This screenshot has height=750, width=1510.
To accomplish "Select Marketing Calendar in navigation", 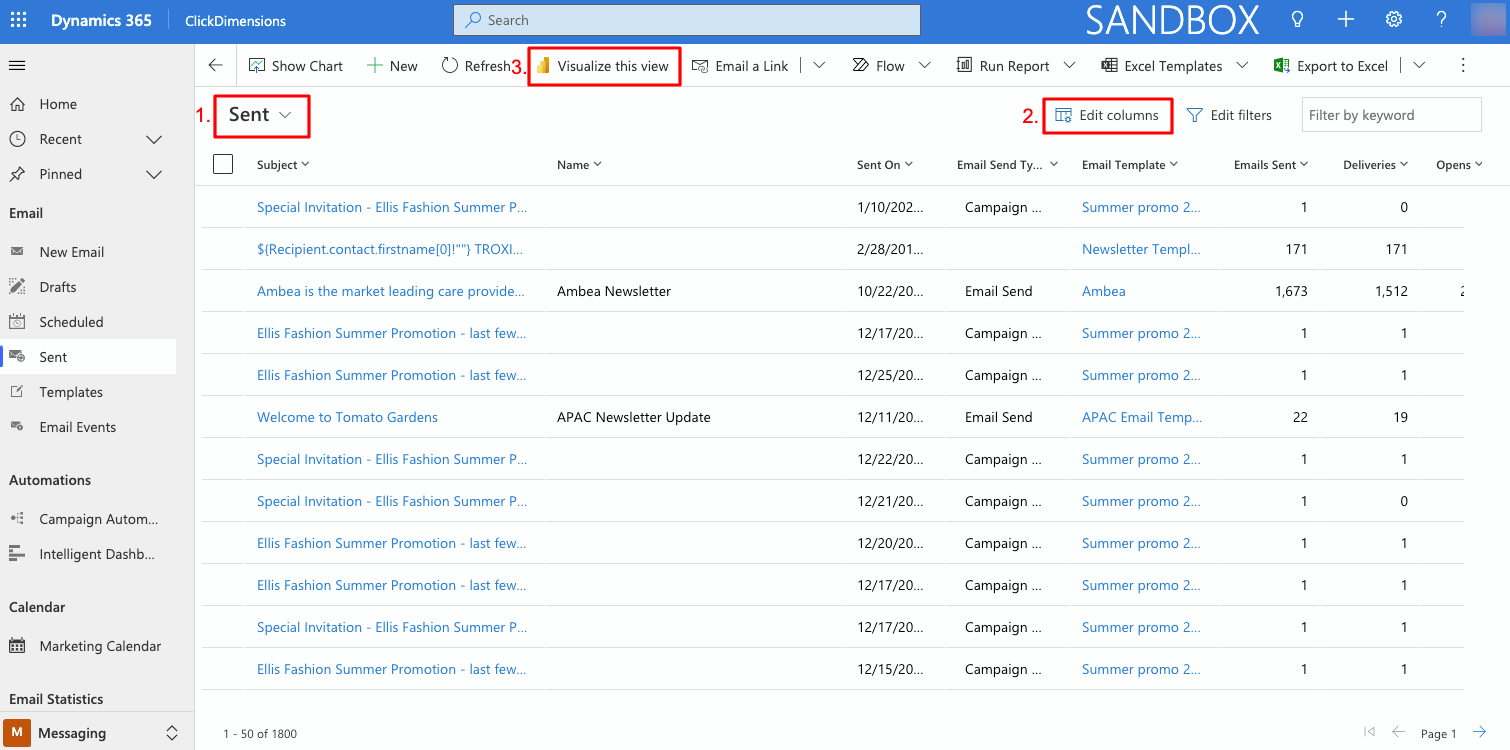I will point(99,646).
